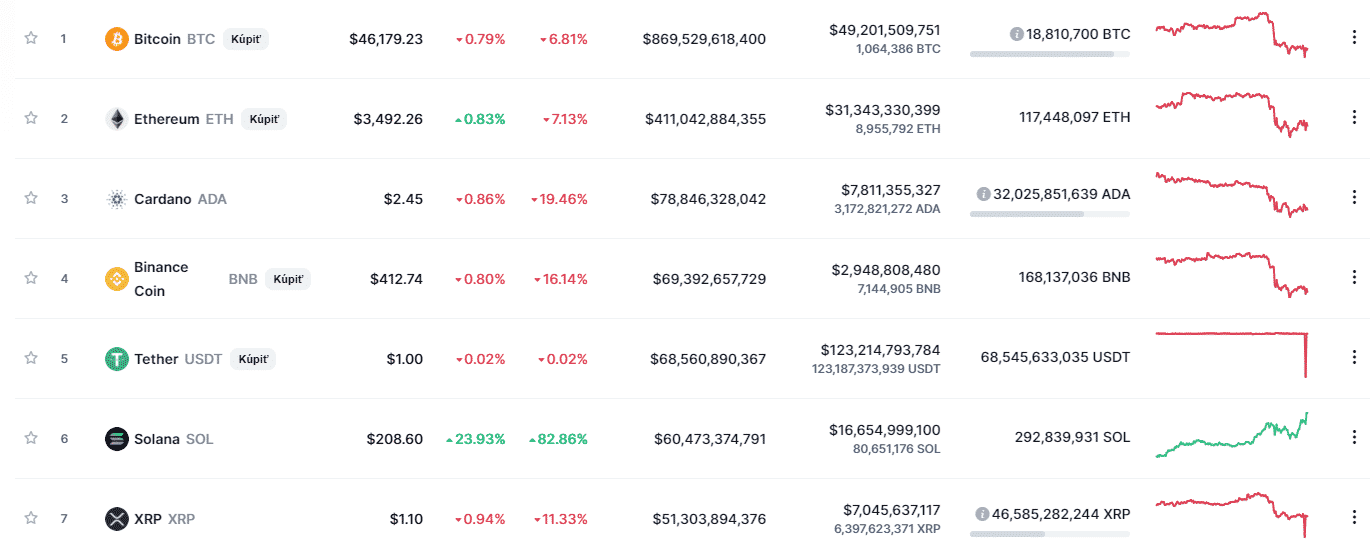
Task: Click the Tether logo icon
Action: click(x=117, y=359)
